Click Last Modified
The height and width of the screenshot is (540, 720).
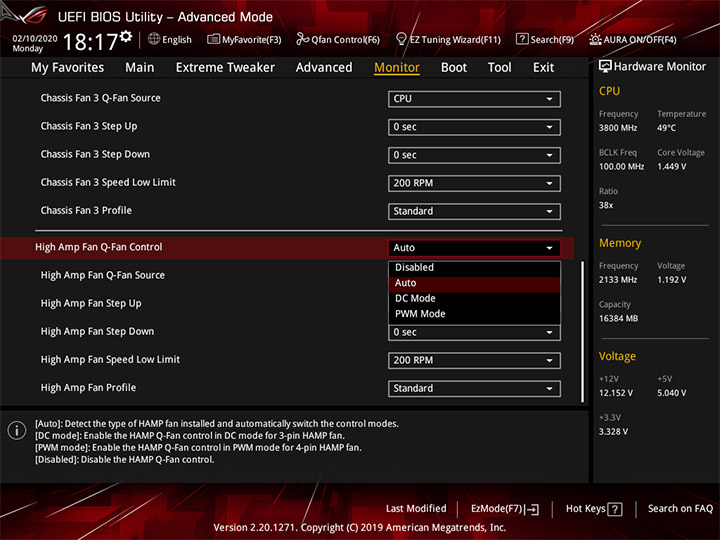[x=416, y=509]
